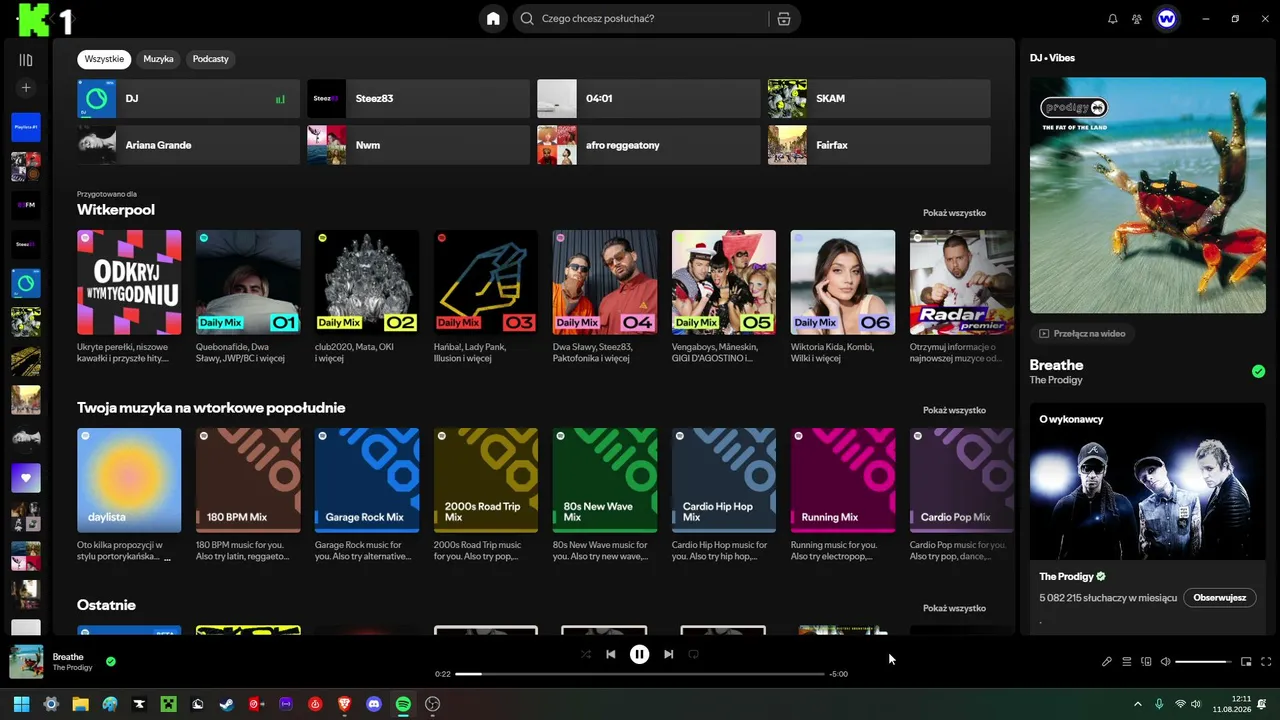Toggle repeat mode
Screen dimensions: 1280x720
[693, 654]
